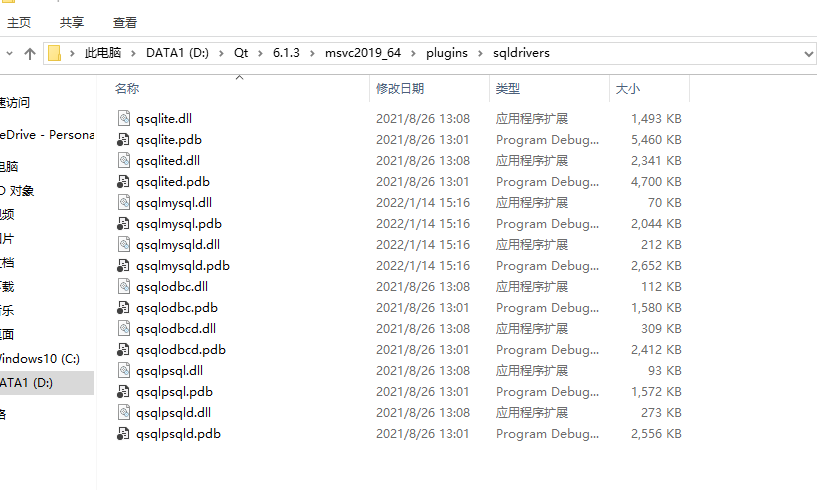817x490 pixels.
Task: Click the sqldrivers breadcrumb in the path
Action: [x=522, y=53]
